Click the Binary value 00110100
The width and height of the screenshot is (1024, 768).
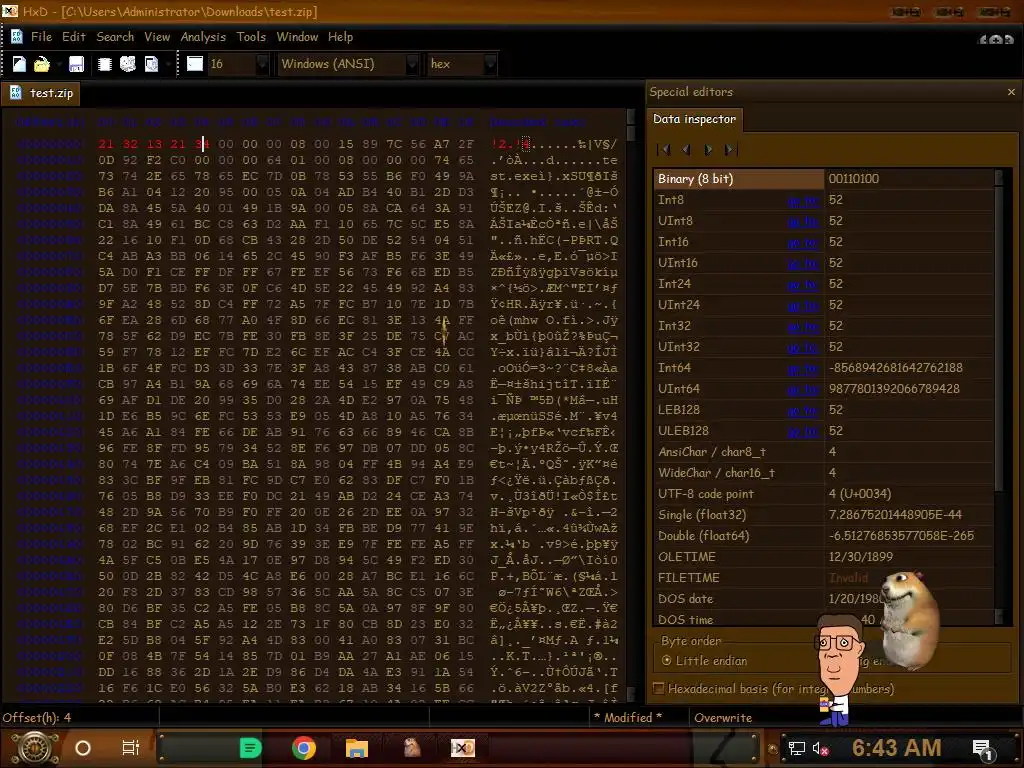click(x=854, y=179)
